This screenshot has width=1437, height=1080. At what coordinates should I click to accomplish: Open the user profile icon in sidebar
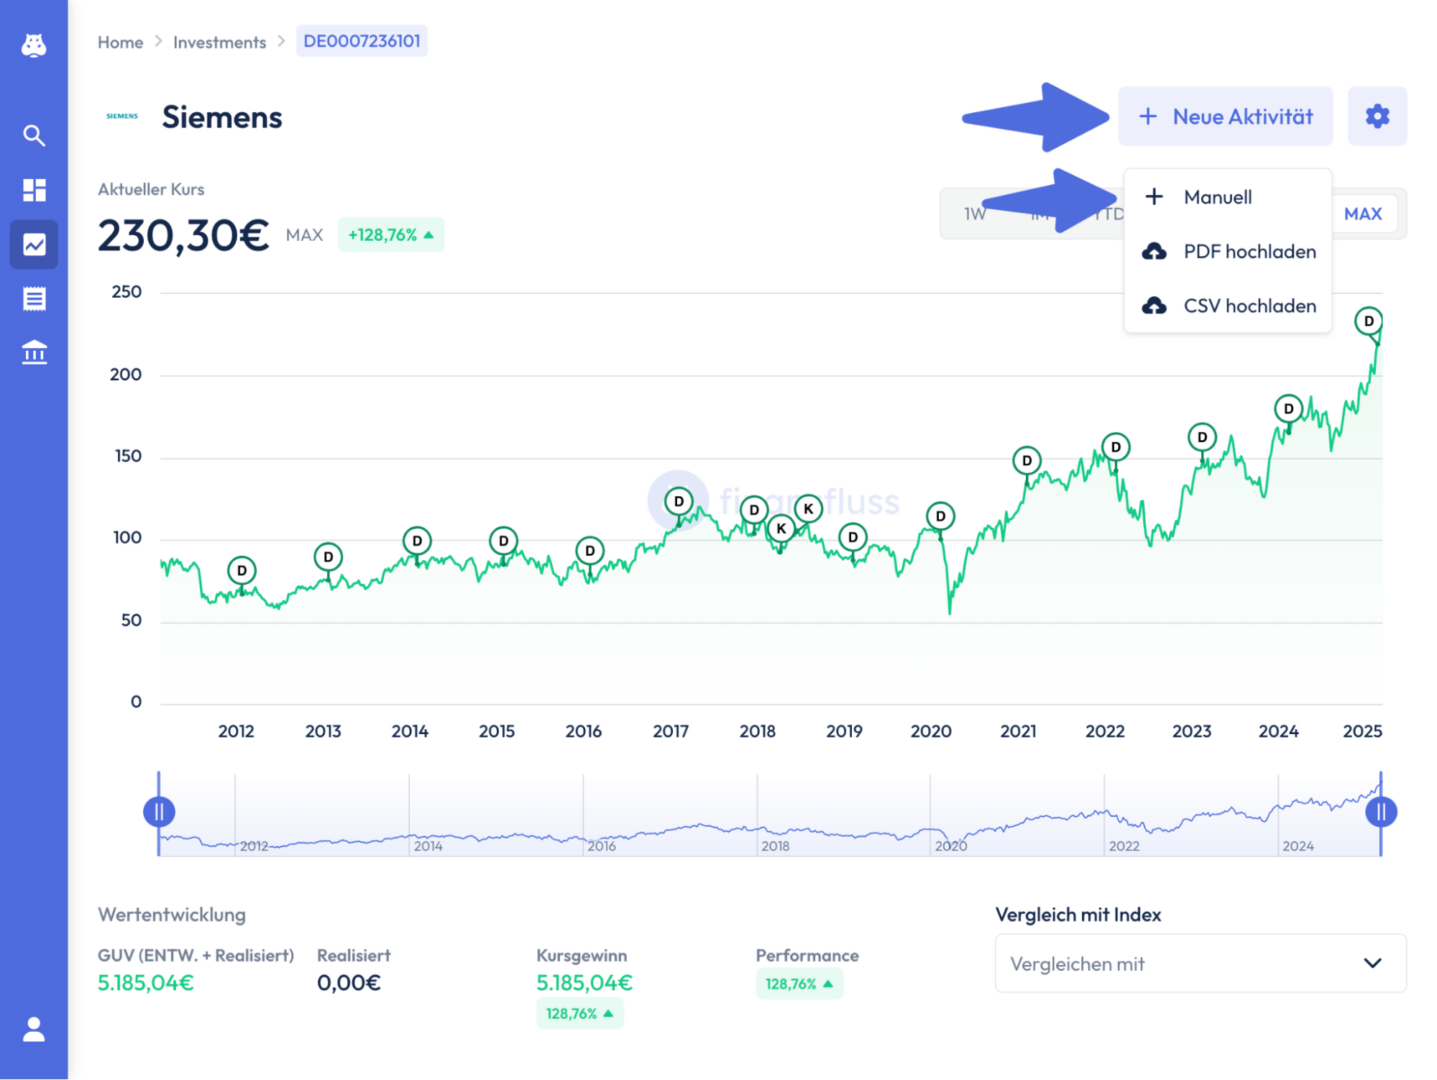(34, 1029)
